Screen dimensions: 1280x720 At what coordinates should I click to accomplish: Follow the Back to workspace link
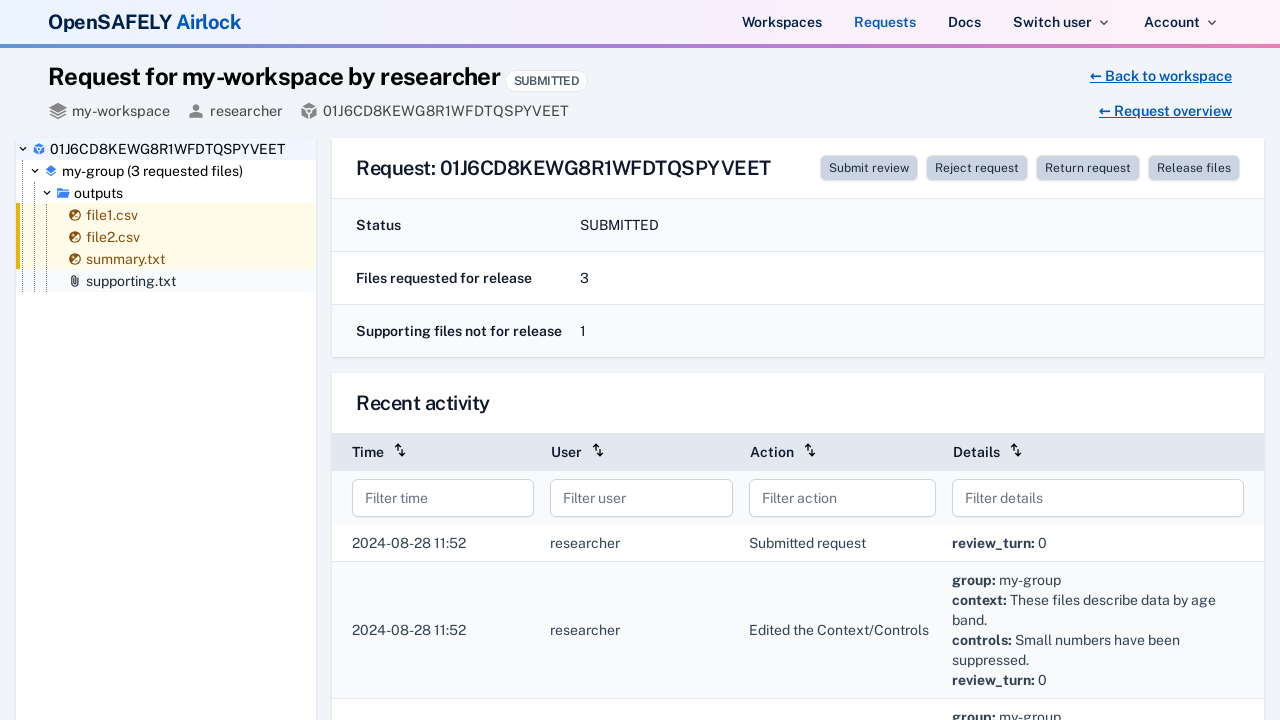point(1160,76)
